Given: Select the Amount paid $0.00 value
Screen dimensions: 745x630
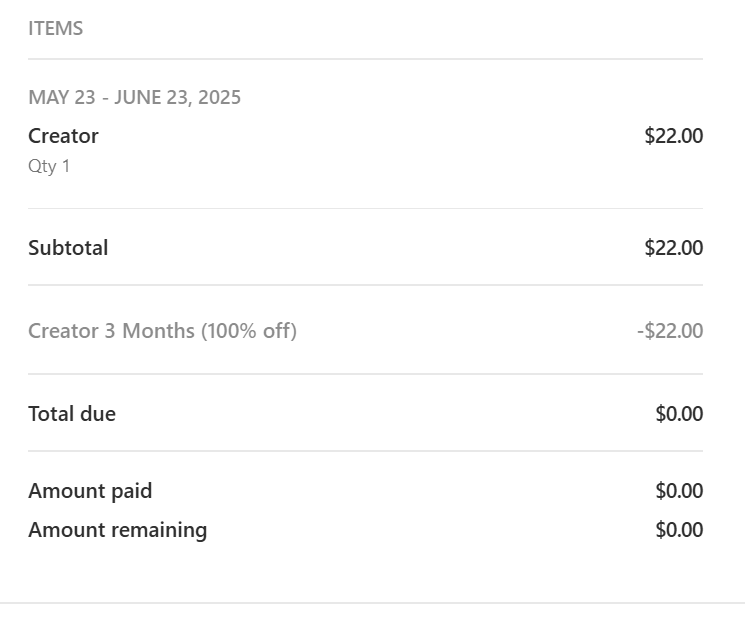Looking at the screenshot, I should coord(679,491).
